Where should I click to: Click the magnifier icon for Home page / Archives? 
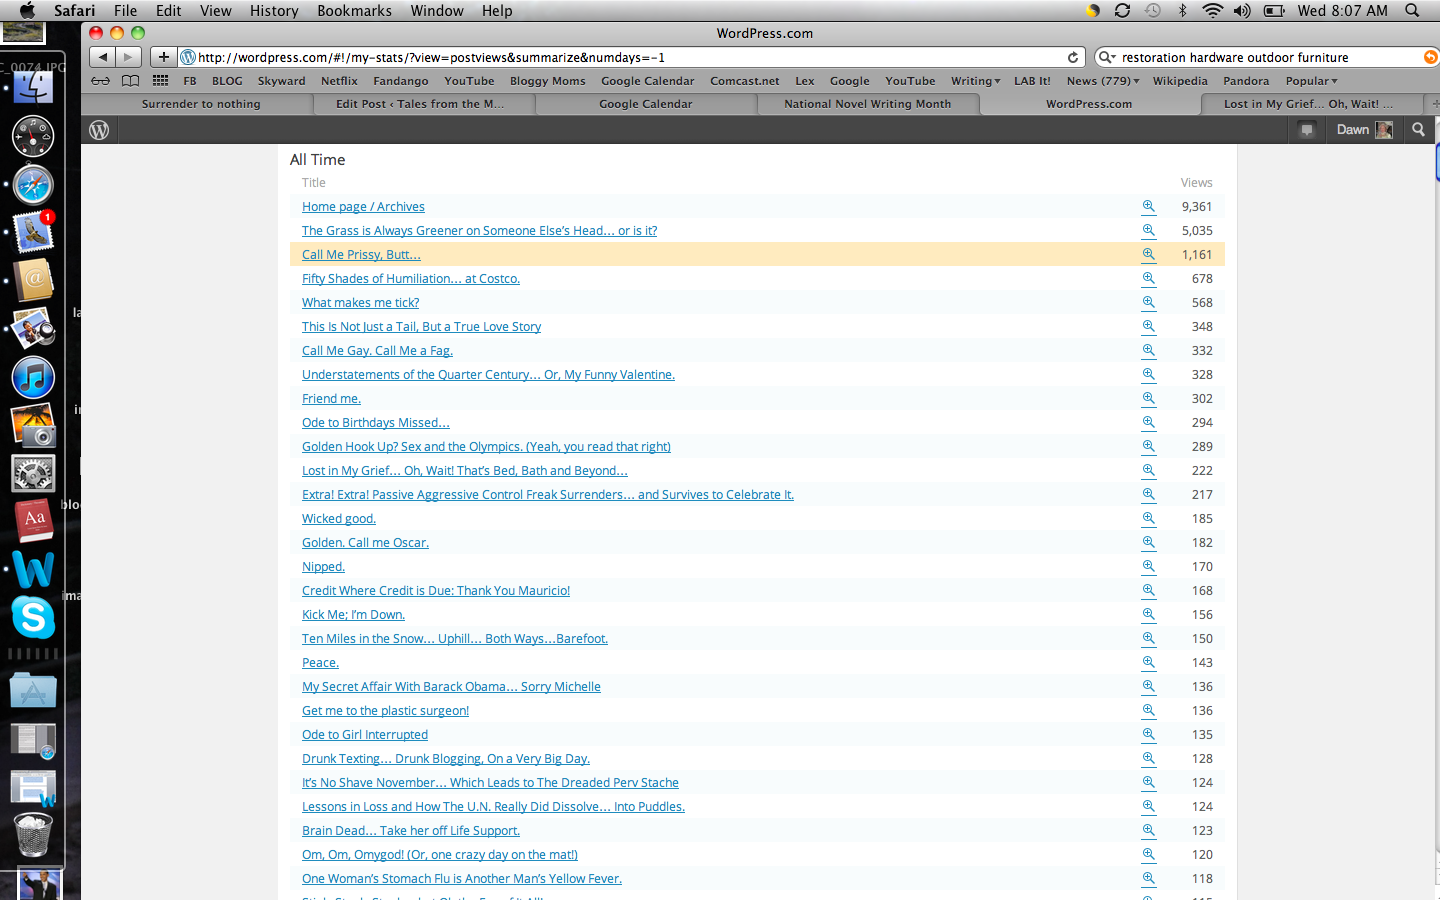pyautogui.click(x=1148, y=206)
